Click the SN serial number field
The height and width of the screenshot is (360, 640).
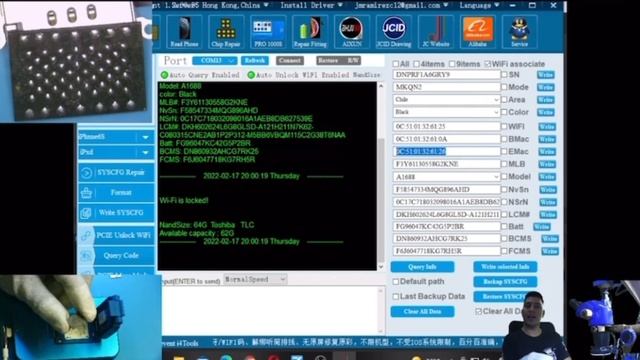click(447, 75)
